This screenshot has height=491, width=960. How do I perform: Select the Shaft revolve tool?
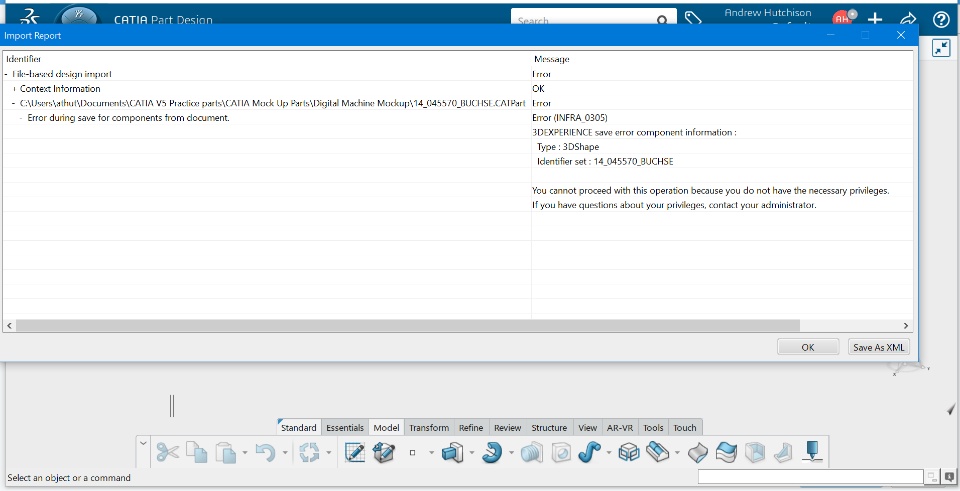click(x=492, y=453)
